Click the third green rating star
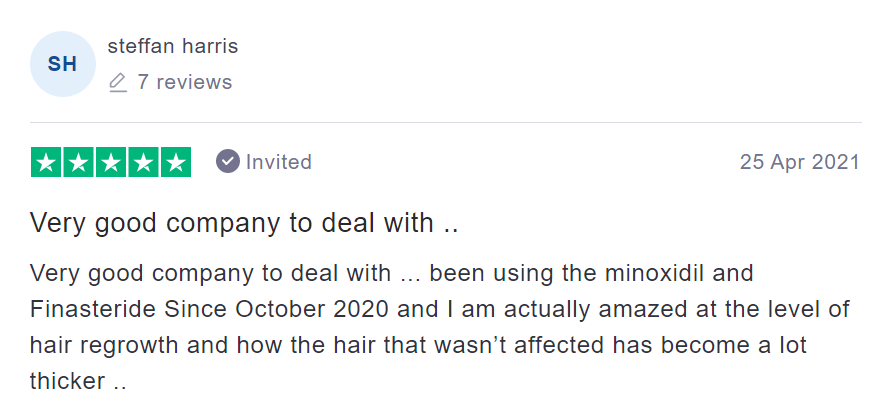 (x=111, y=162)
